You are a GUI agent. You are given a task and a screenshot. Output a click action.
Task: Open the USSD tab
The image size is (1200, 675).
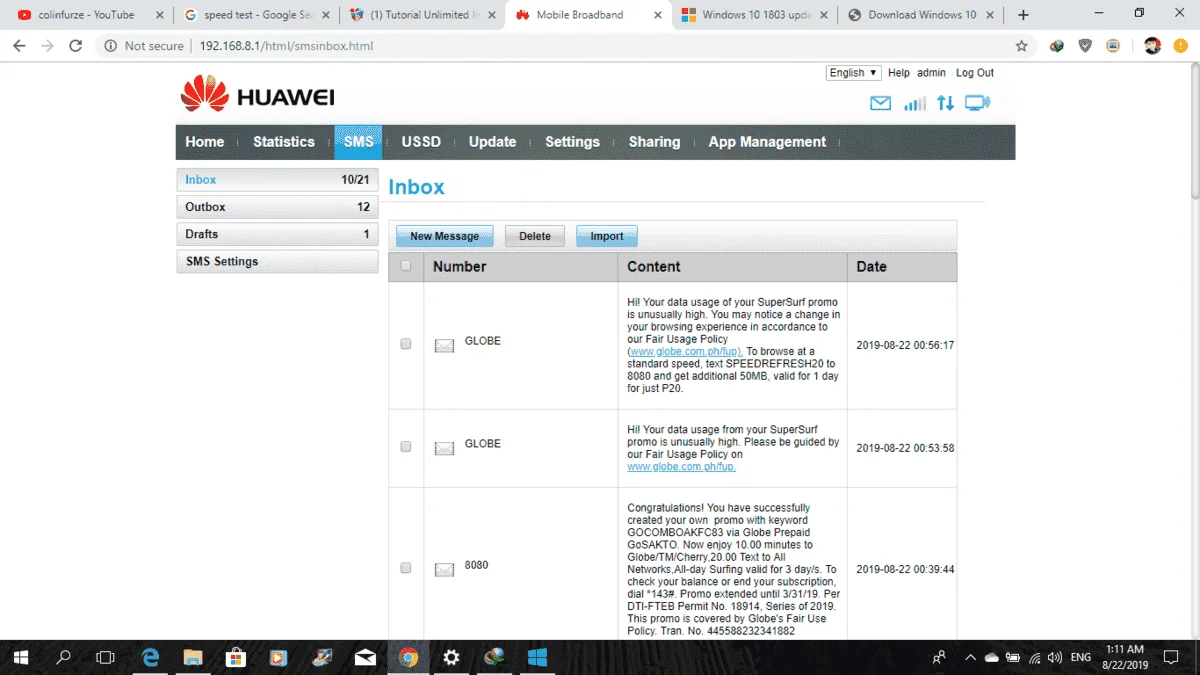click(x=421, y=142)
